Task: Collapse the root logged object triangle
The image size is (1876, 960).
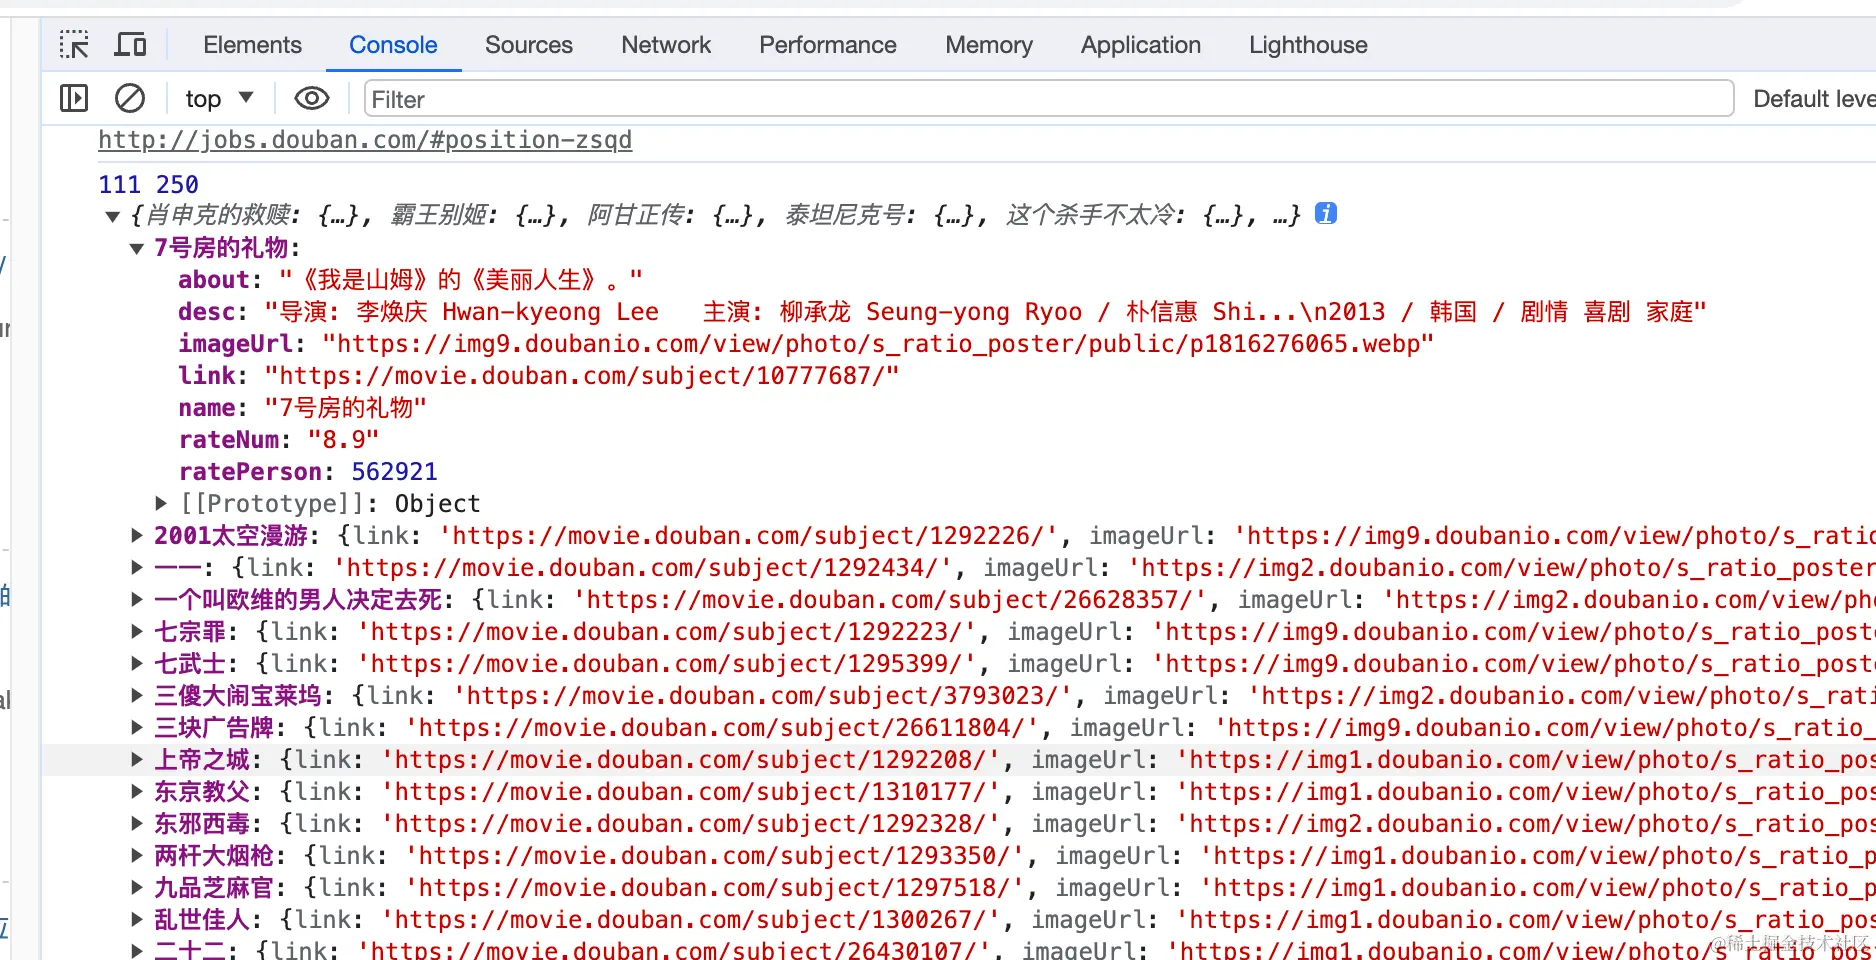Action: 113,216
